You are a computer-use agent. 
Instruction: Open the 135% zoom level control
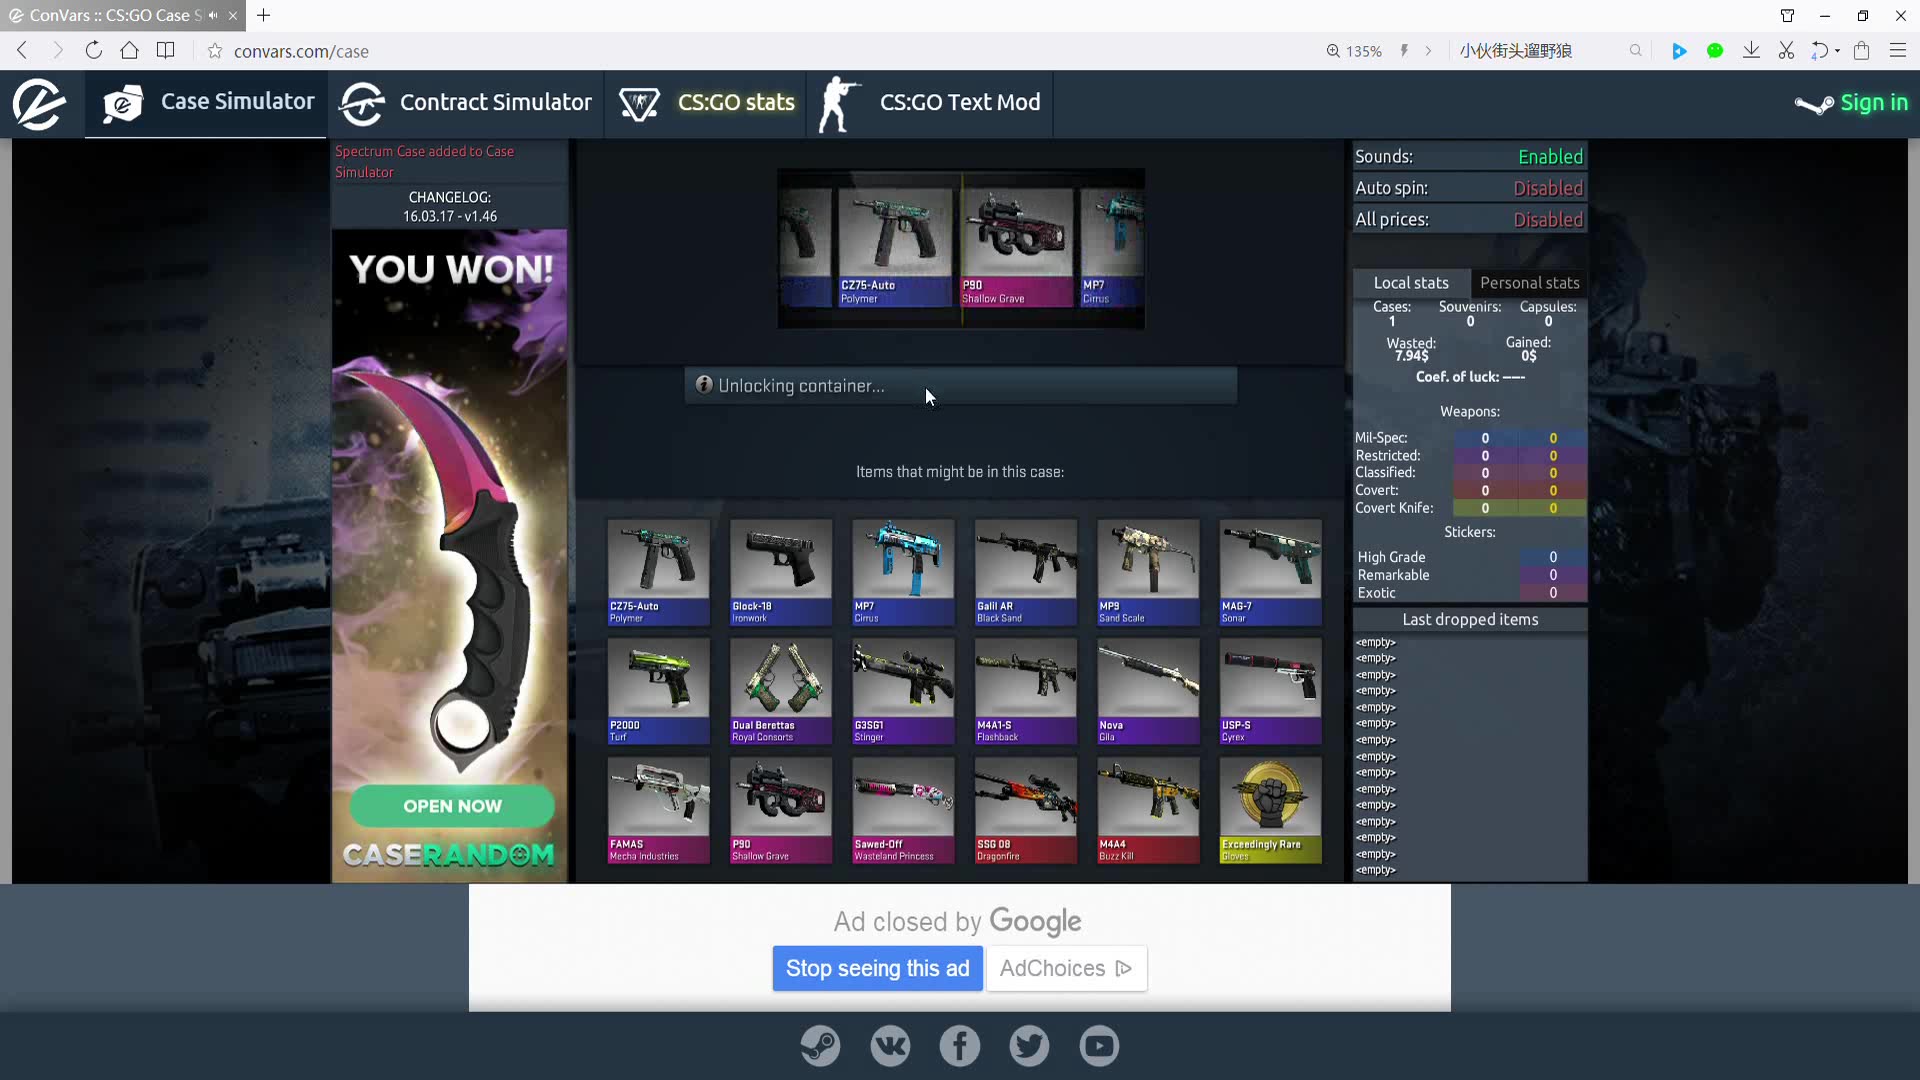point(1355,51)
